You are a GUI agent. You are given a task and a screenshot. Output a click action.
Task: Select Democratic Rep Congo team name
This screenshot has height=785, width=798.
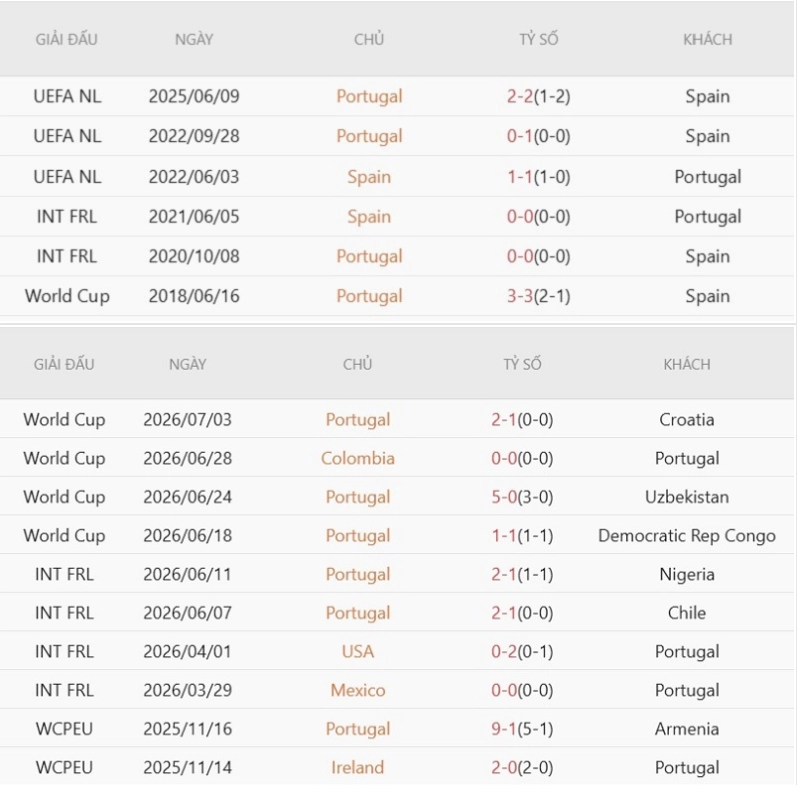pos(687,536)
